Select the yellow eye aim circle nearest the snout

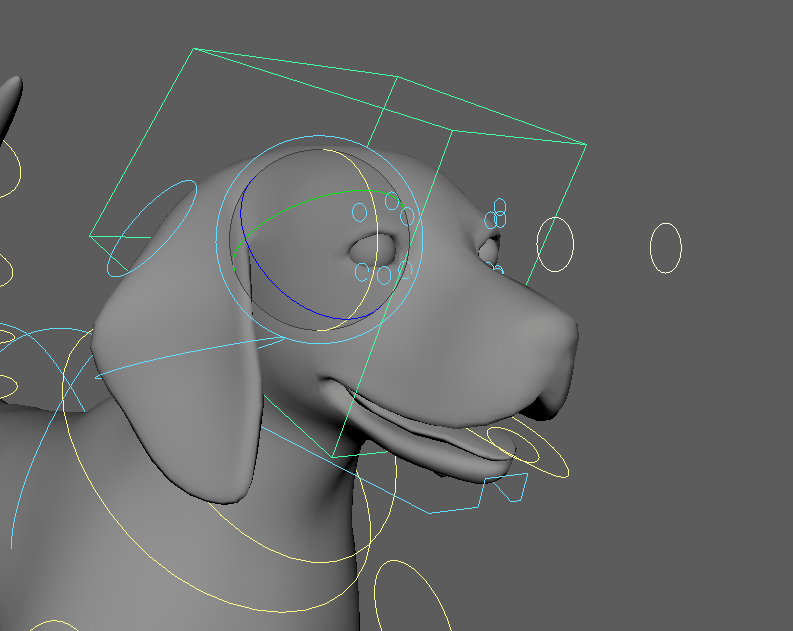click(x=555, y=244)
